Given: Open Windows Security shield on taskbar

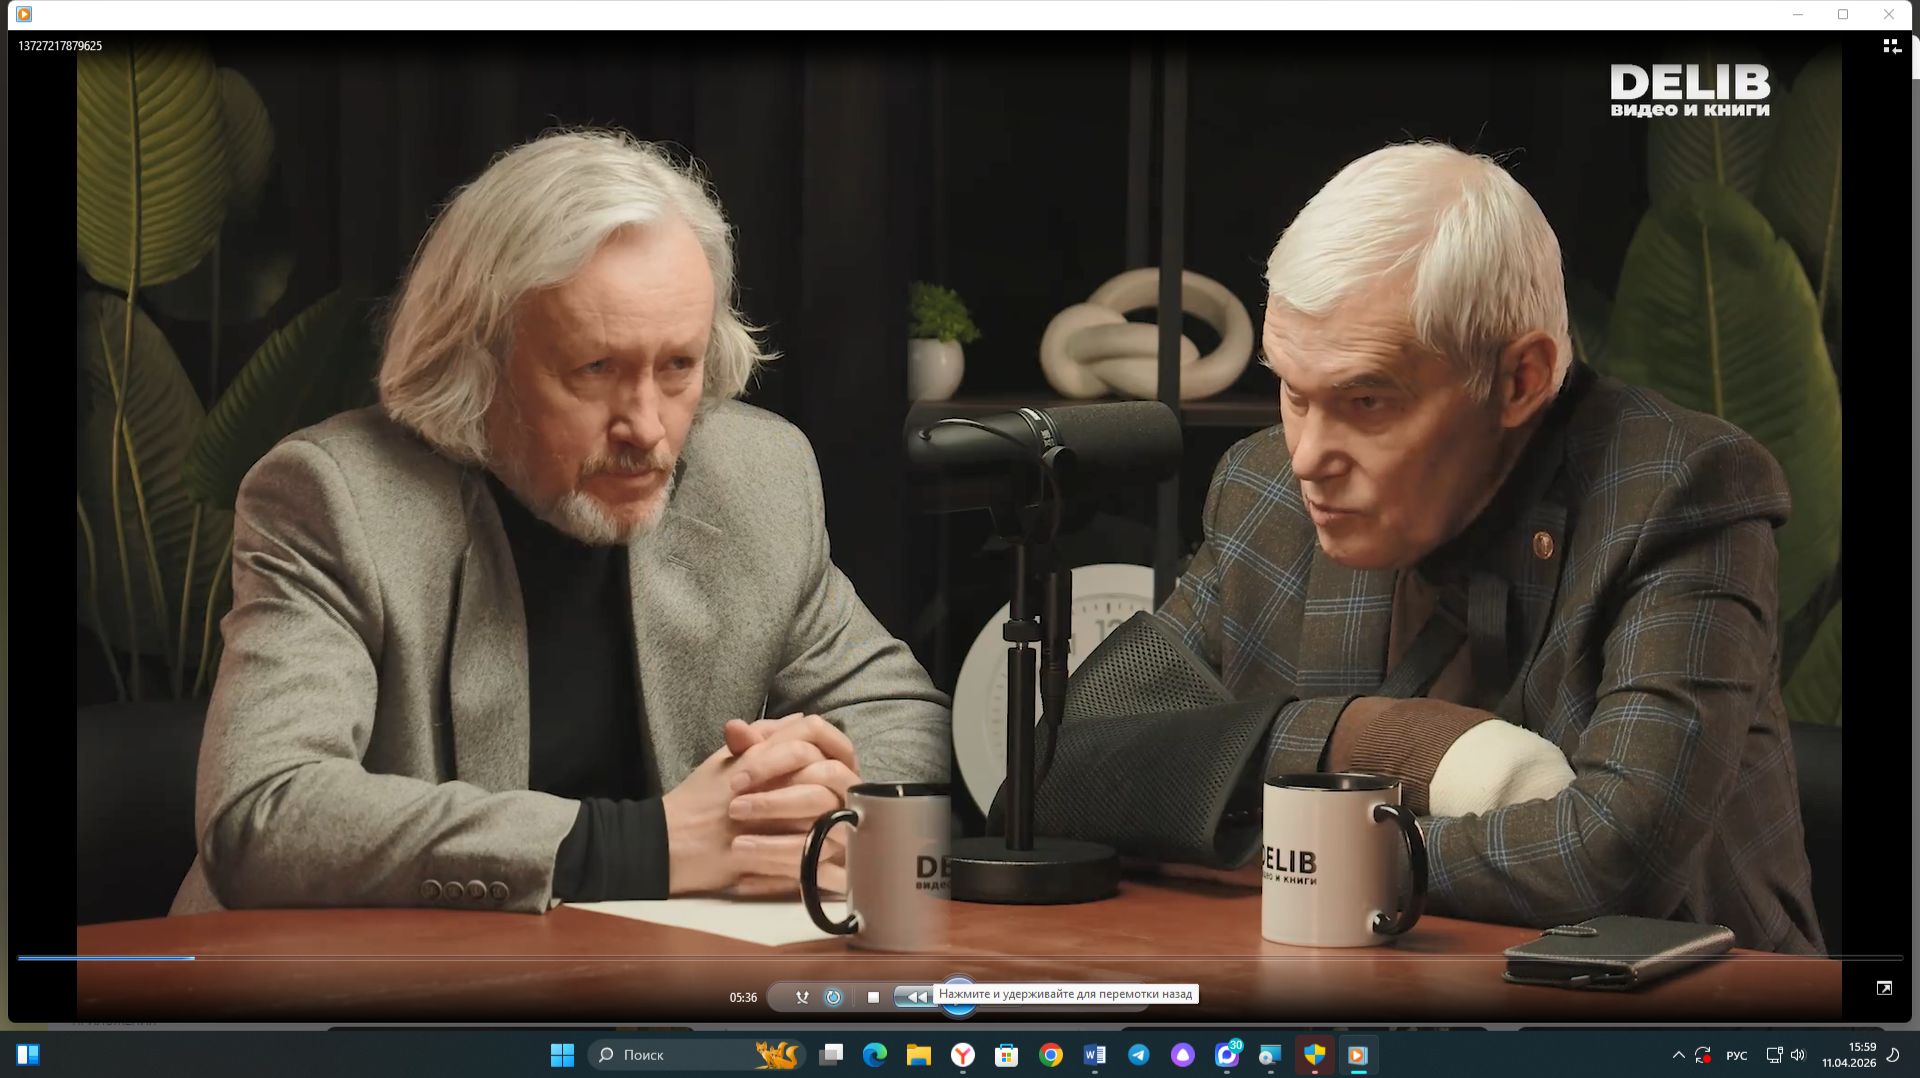Looking at the screenshot, I should pos(1315,1055).
